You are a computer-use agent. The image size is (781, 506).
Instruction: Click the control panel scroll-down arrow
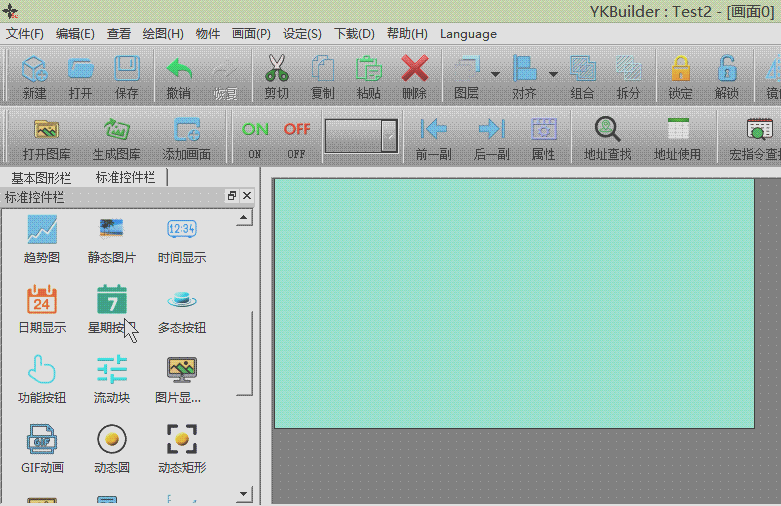[242, 494]
